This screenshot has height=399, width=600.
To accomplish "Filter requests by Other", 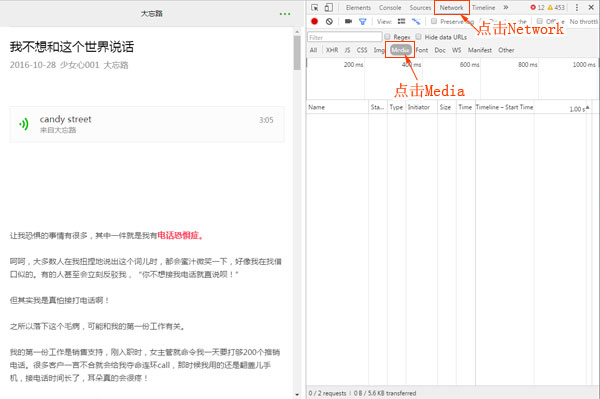I will point(506,50).
